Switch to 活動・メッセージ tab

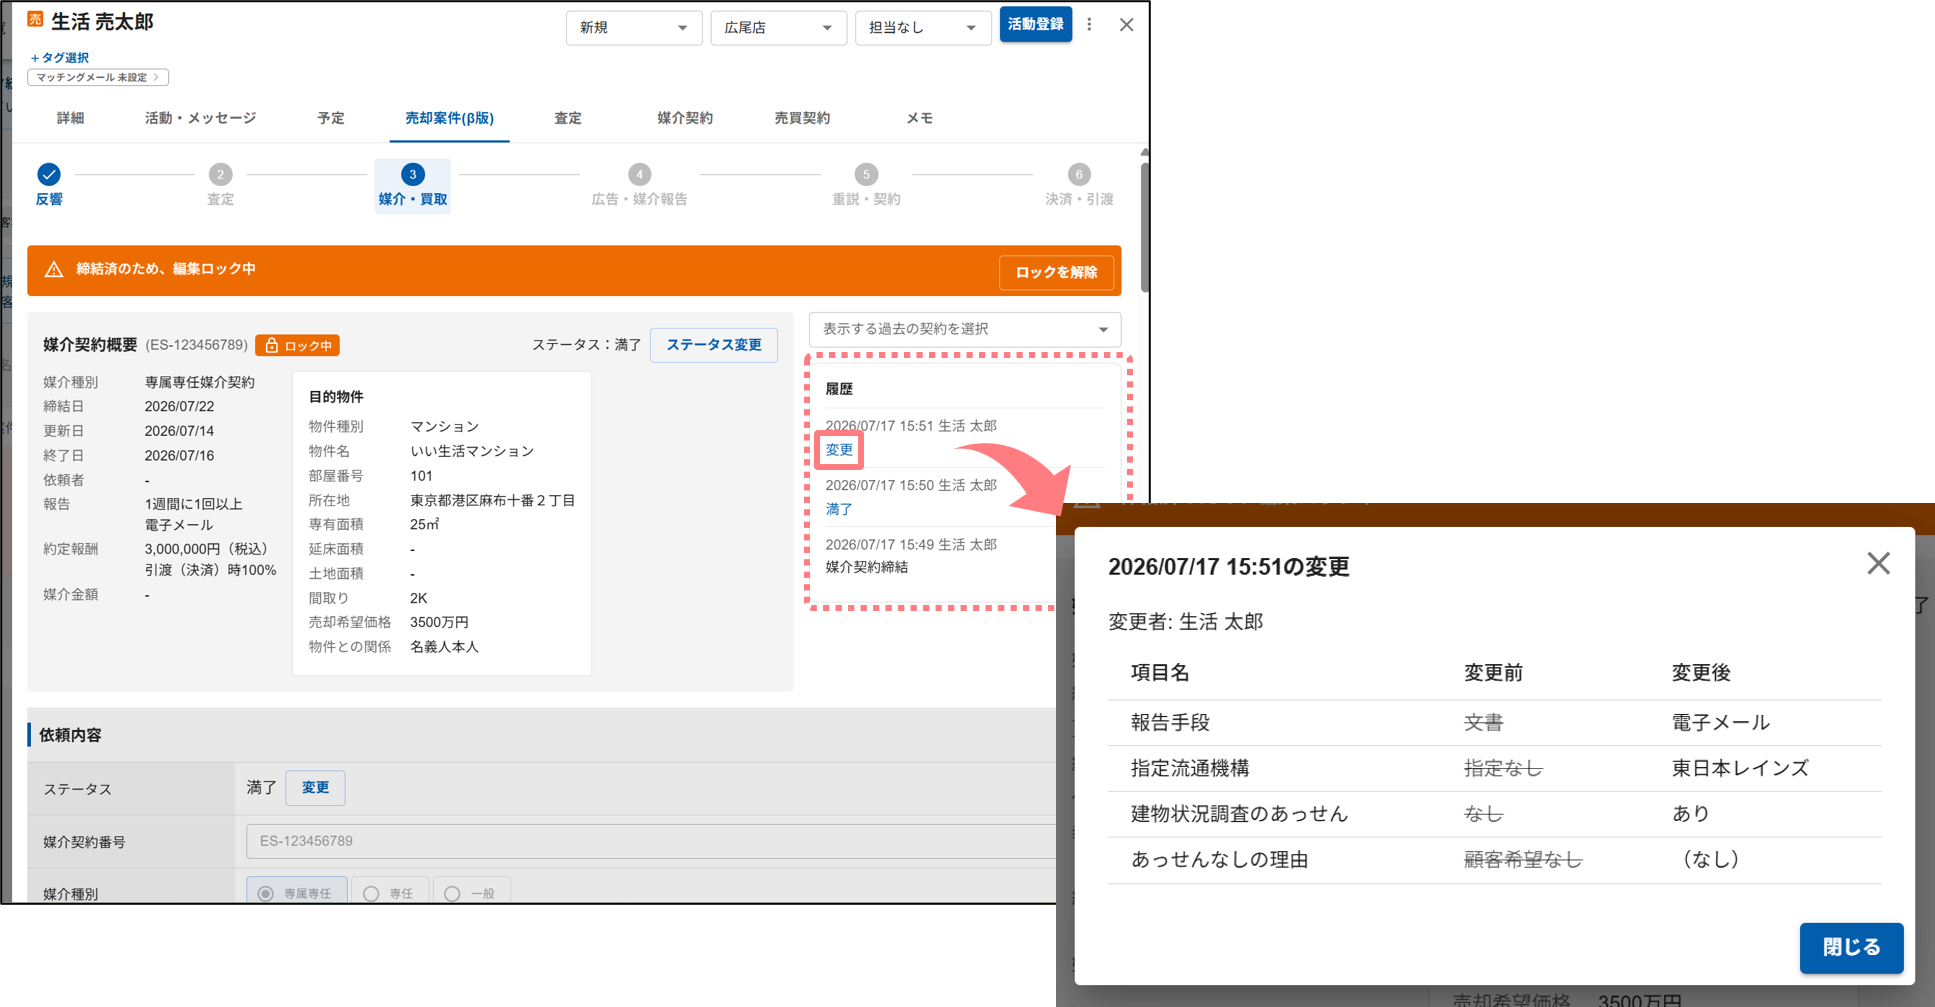point(200,118)
